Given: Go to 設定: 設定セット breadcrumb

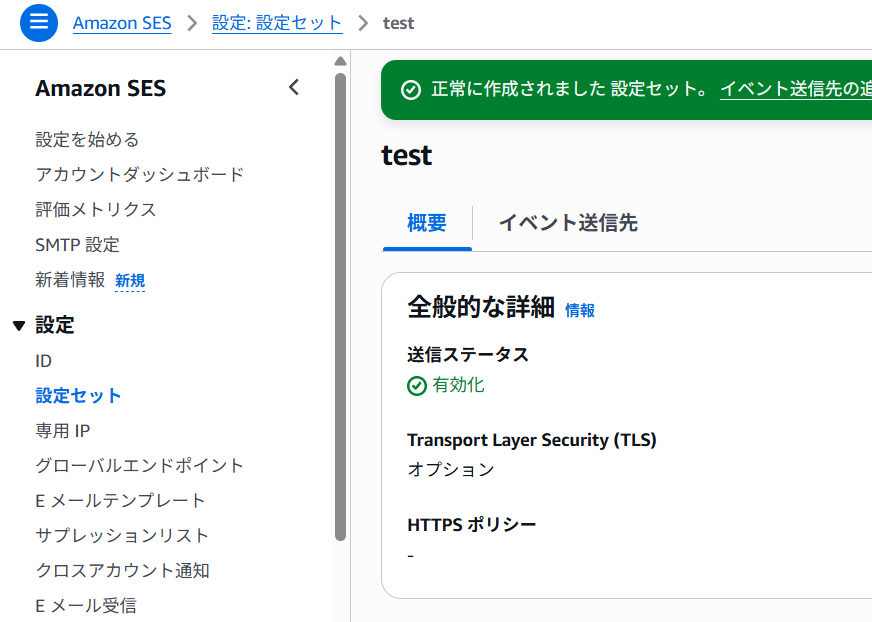Looking at the screenshot, I should 277,23.
